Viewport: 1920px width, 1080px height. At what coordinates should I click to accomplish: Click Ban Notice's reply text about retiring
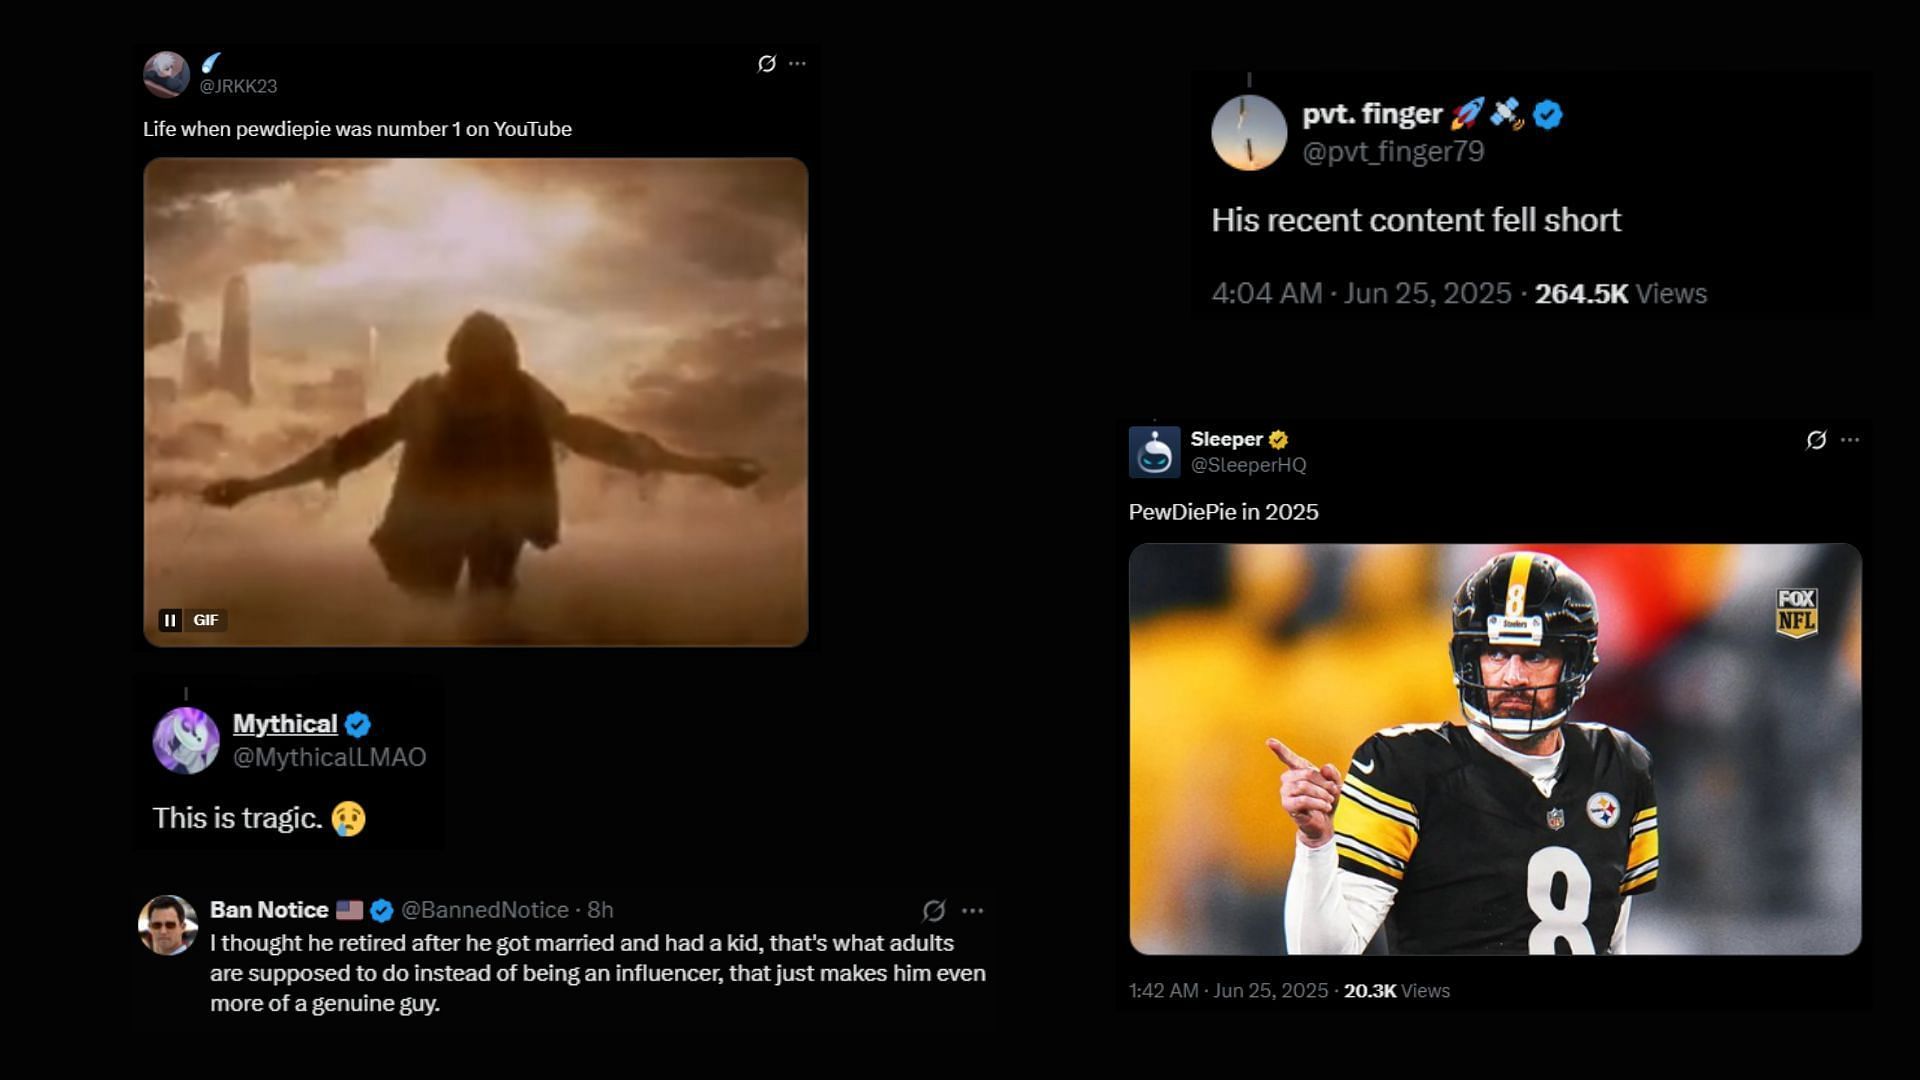coord(598,973)
